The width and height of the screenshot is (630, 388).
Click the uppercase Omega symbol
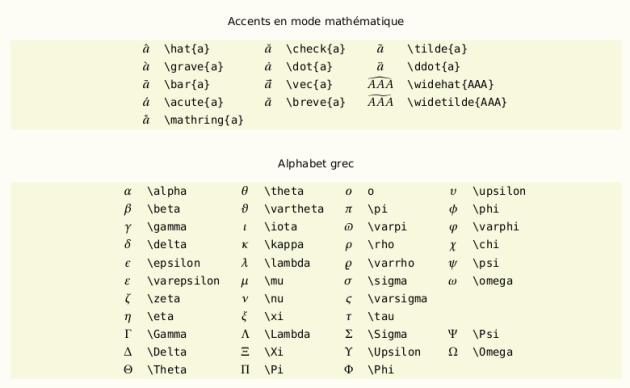pyautogui.click(x=453, y=352)
